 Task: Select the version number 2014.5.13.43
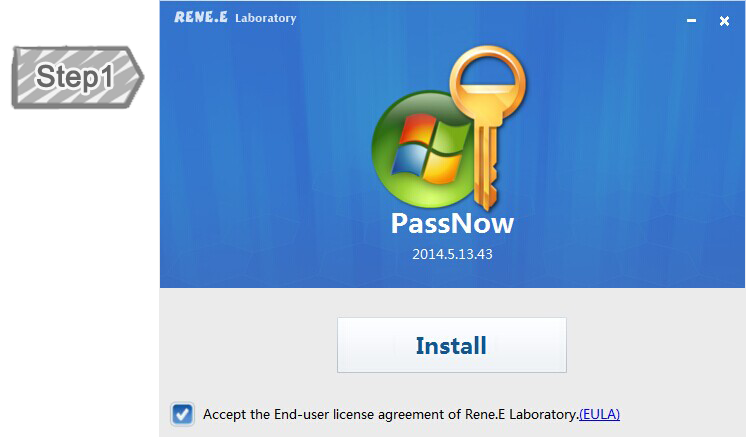pyautogui.click(x=452, y=254)
